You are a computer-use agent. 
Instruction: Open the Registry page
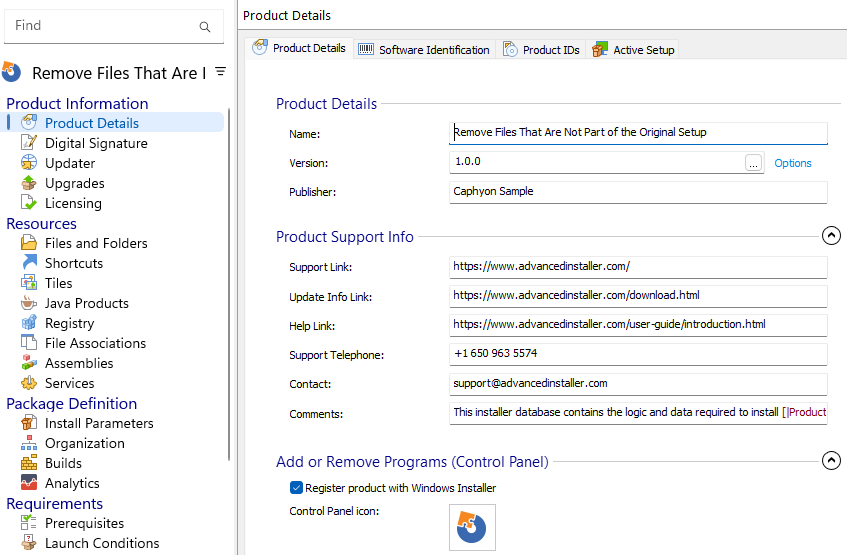(70, 323)
